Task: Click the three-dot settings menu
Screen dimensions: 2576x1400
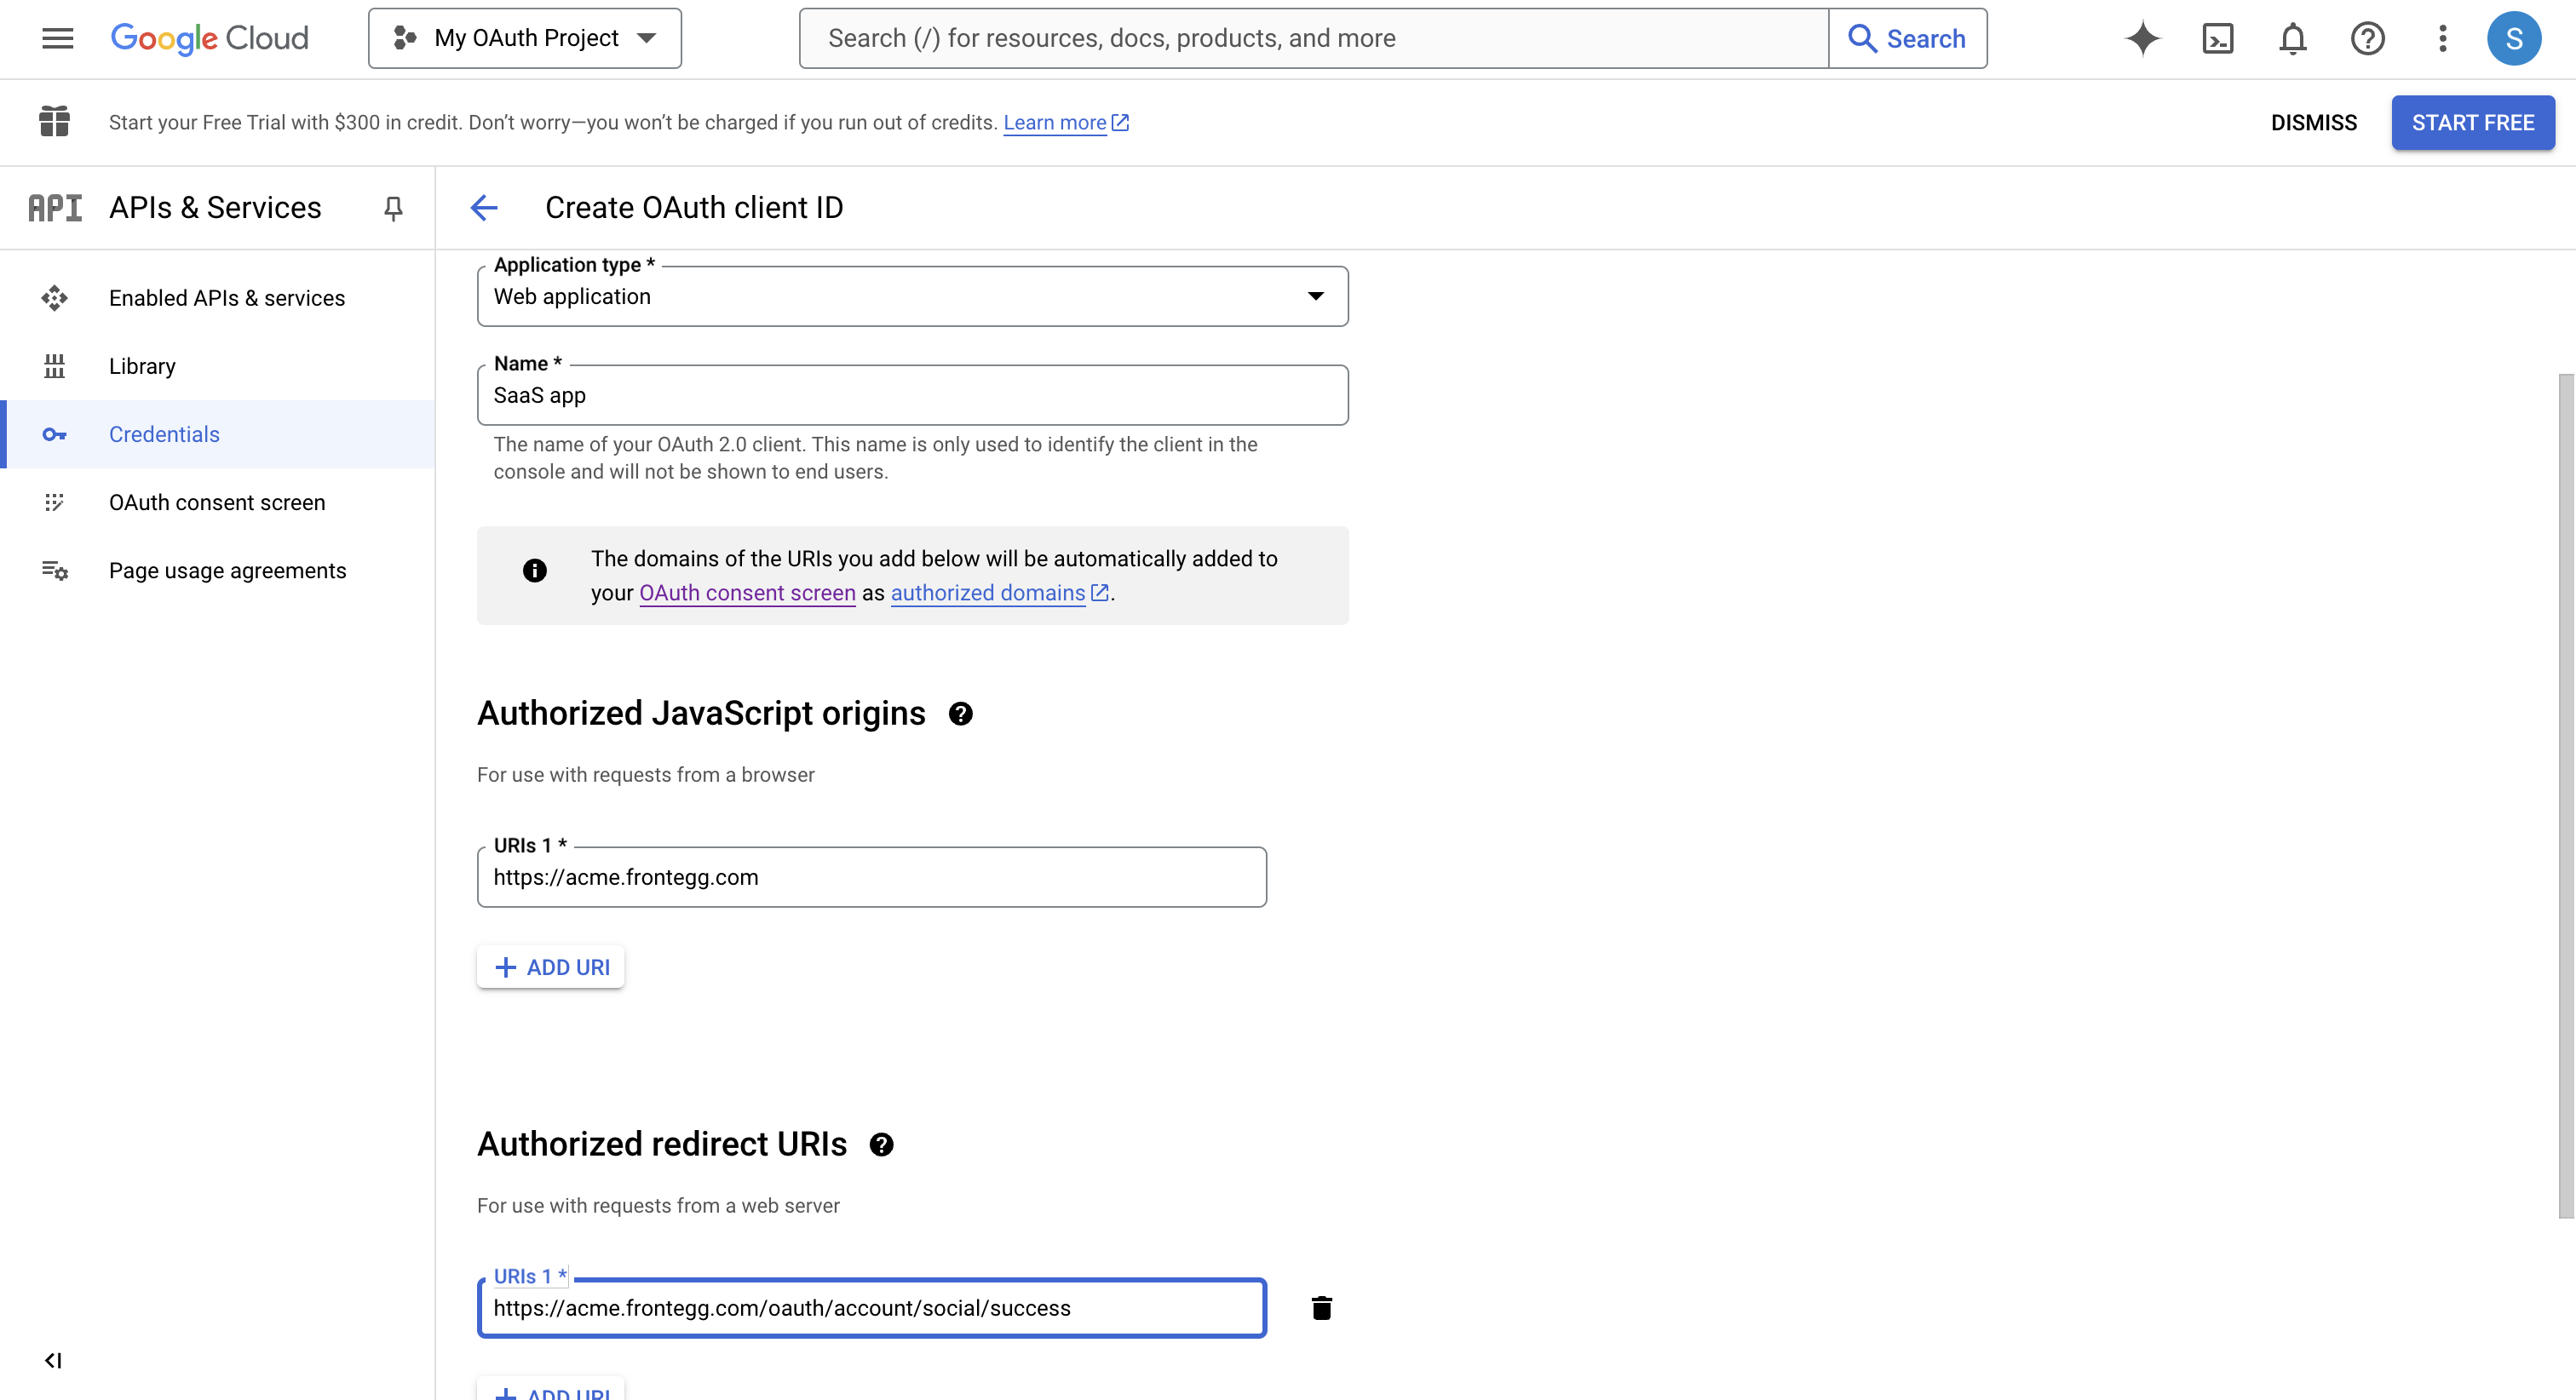Action: (x=2442, y=38)
